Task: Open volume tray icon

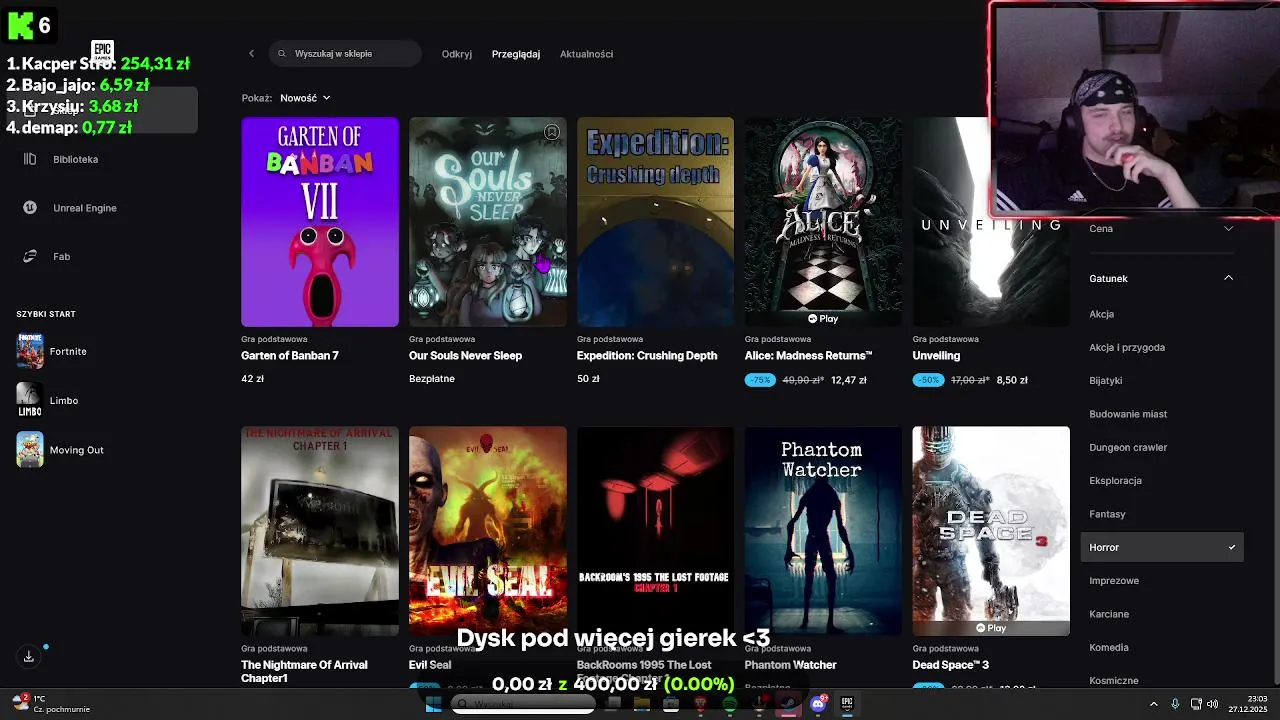Action: tap(1212, 704)
